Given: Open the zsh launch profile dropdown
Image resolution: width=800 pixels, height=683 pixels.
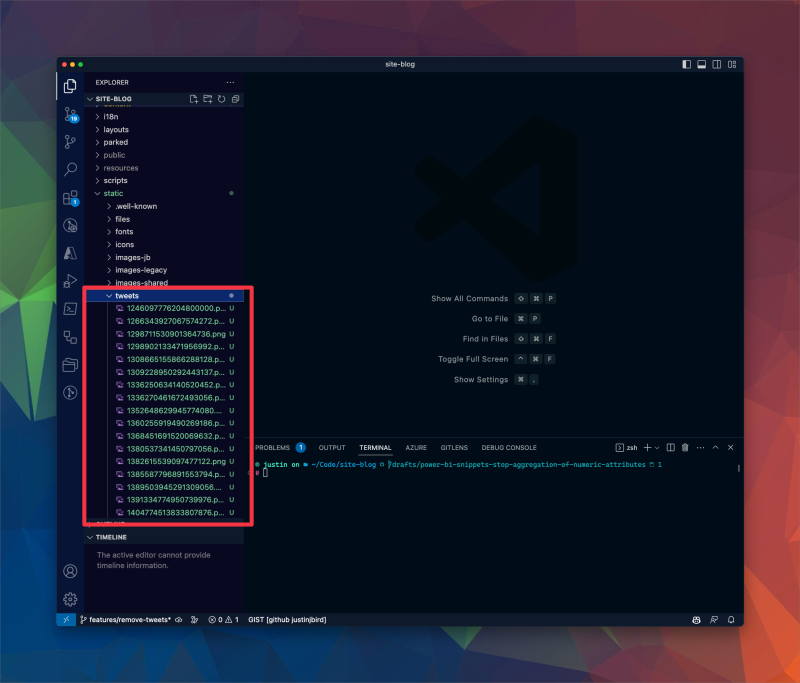Looking at the screenshot, I should [656, 447].
